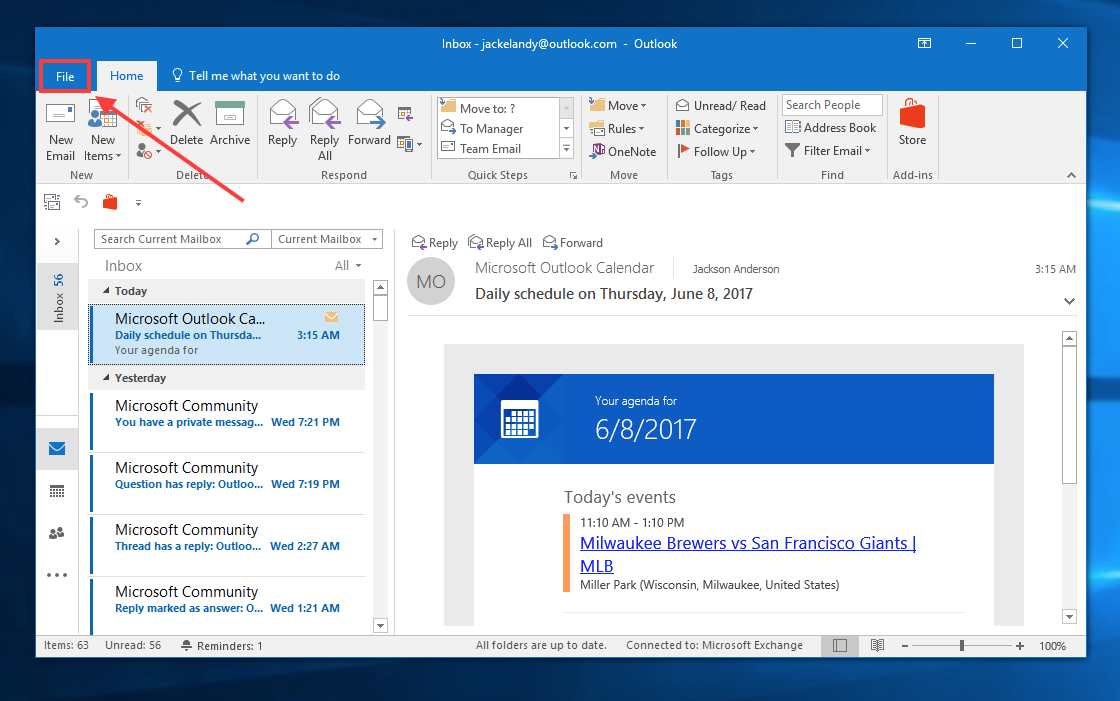Viewport: 1120px width, 701px height.
Task: Expand the folder pane
Action: 57,242
